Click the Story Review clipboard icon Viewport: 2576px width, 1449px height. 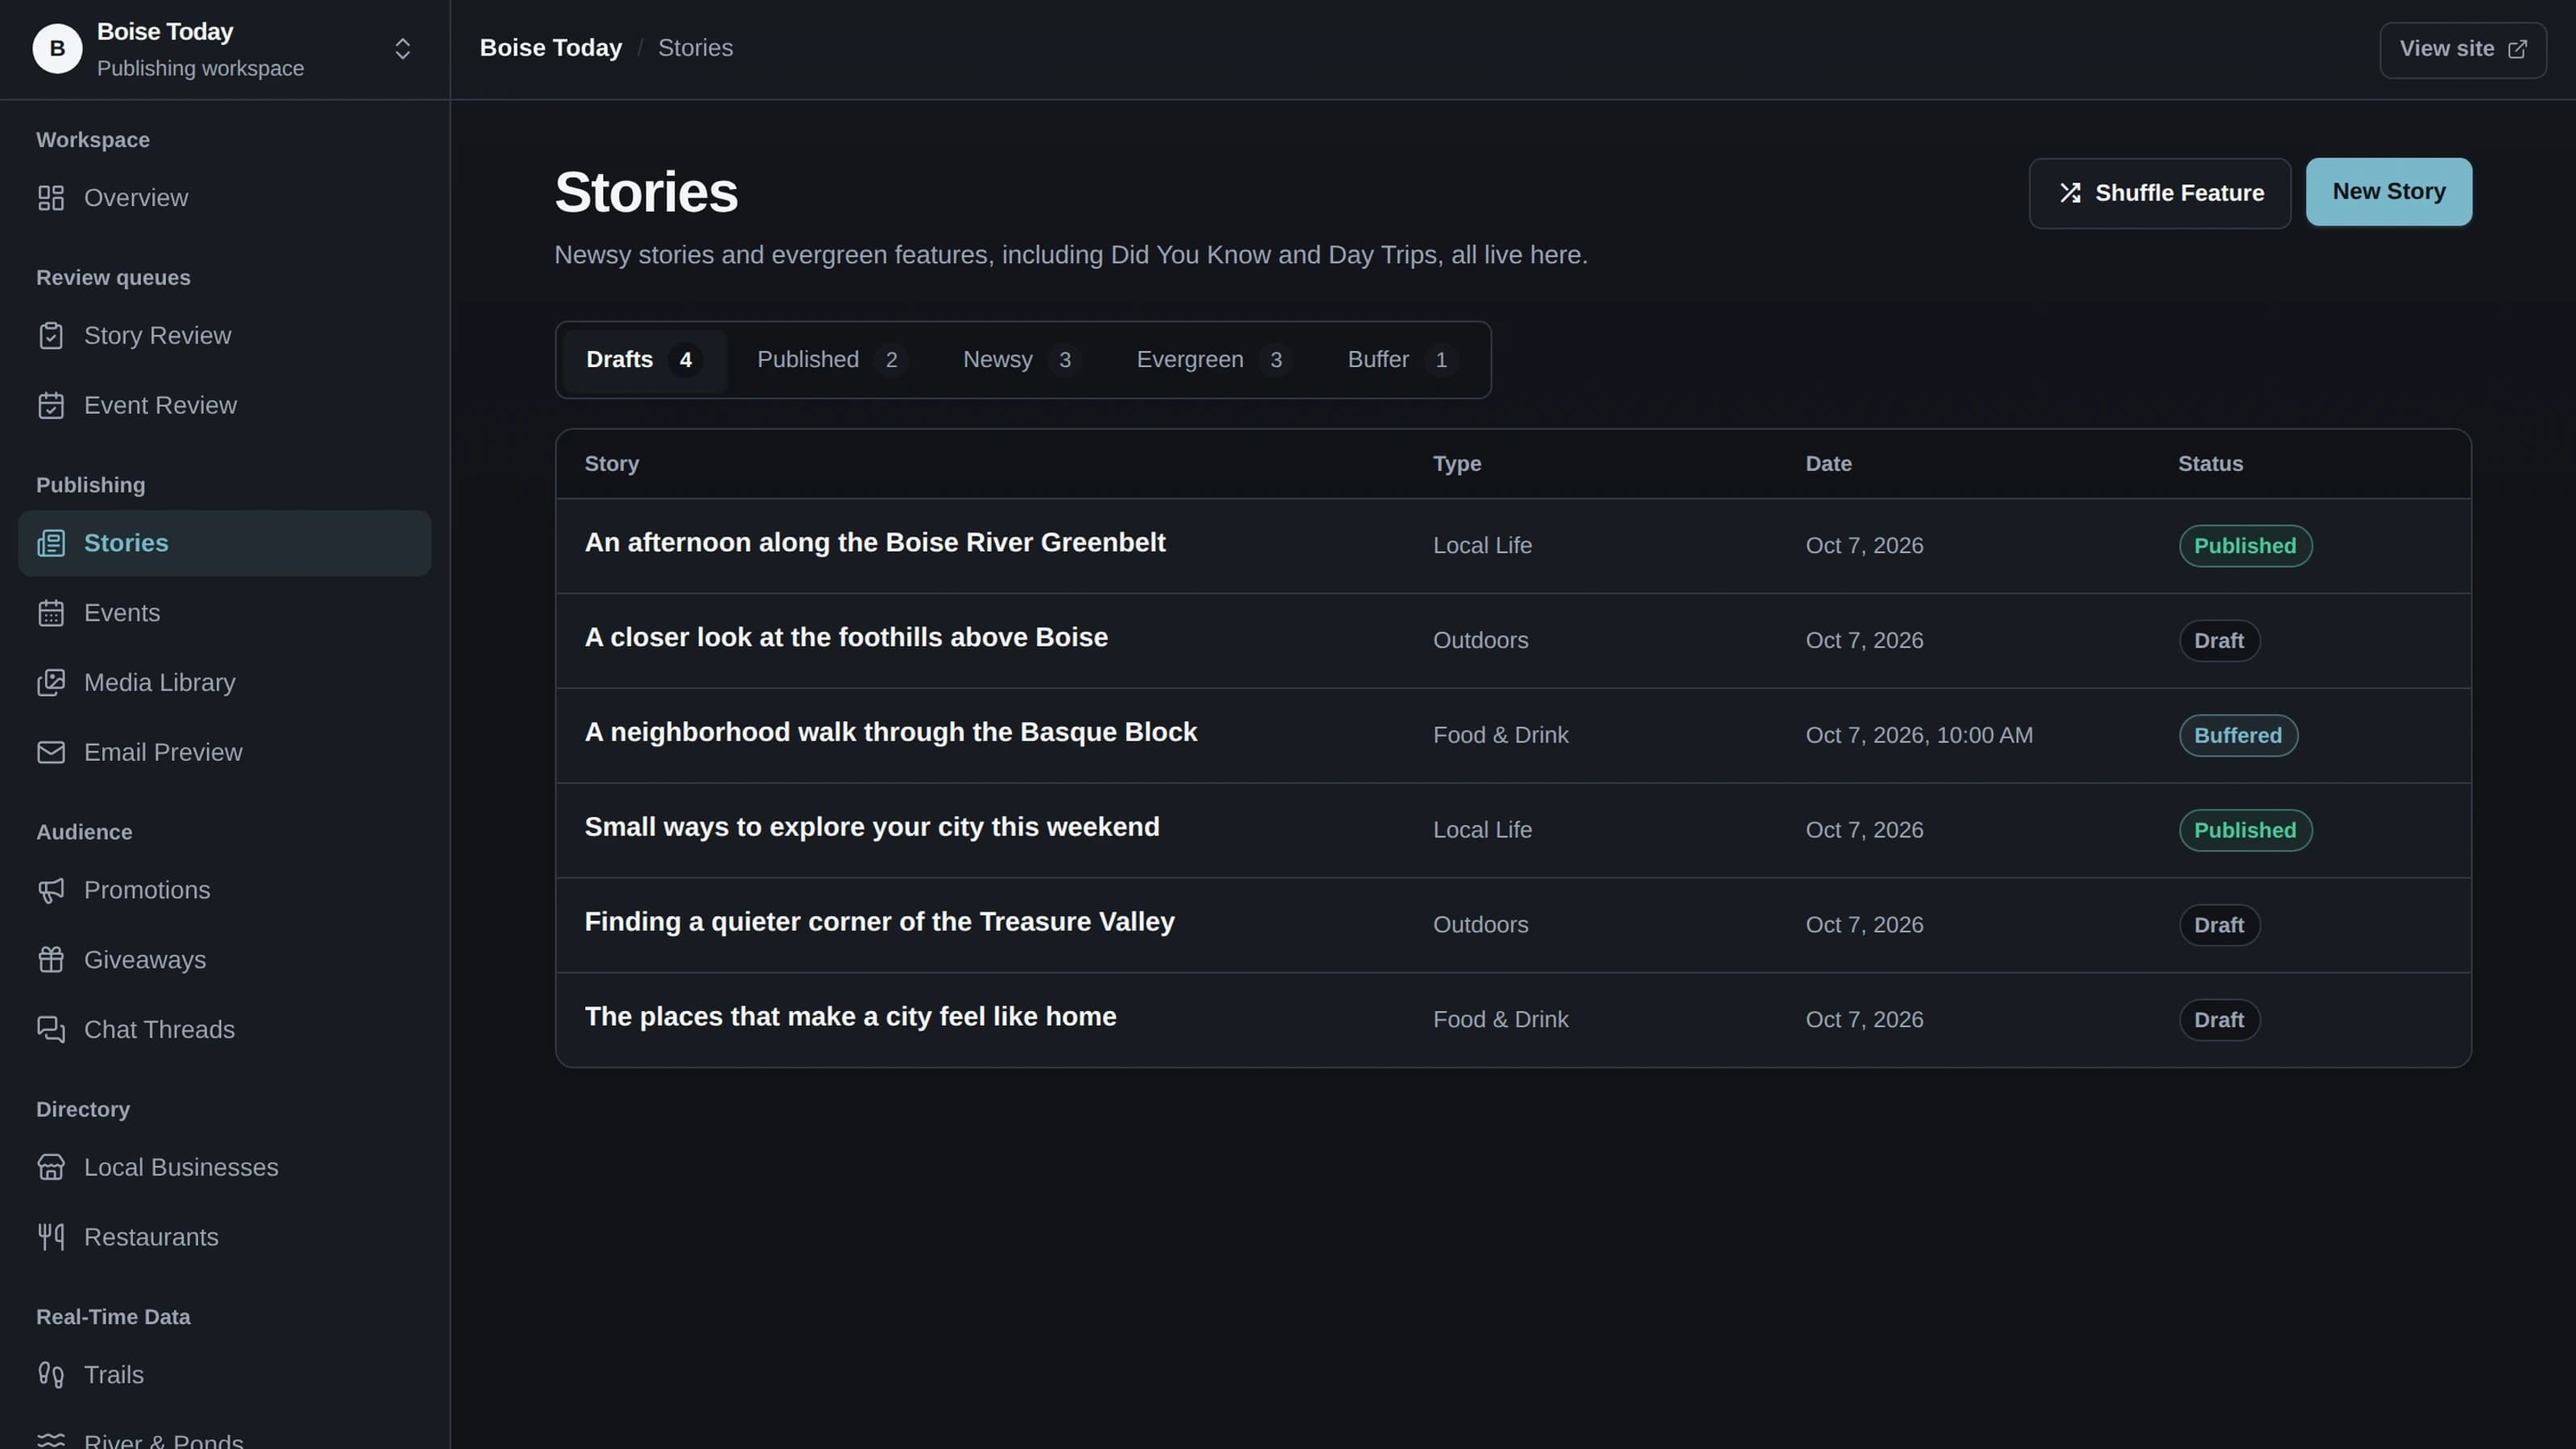[x=51, y=336]
